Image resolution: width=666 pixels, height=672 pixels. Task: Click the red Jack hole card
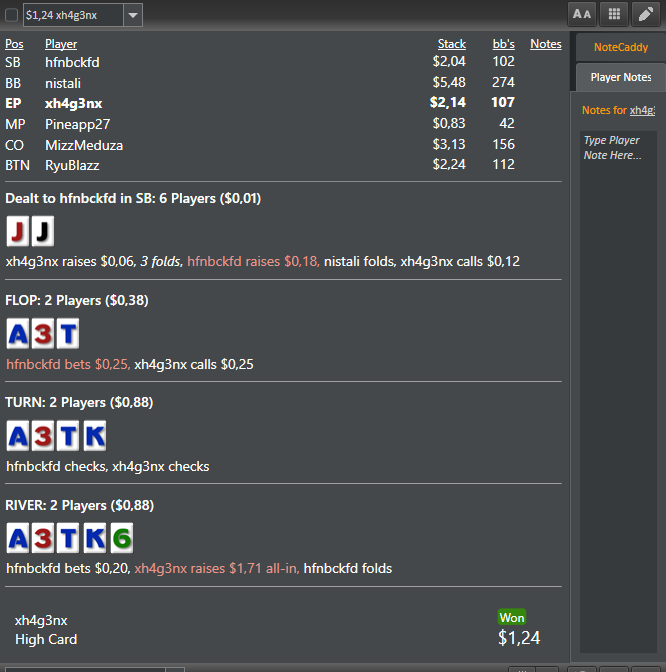(18, 231)
